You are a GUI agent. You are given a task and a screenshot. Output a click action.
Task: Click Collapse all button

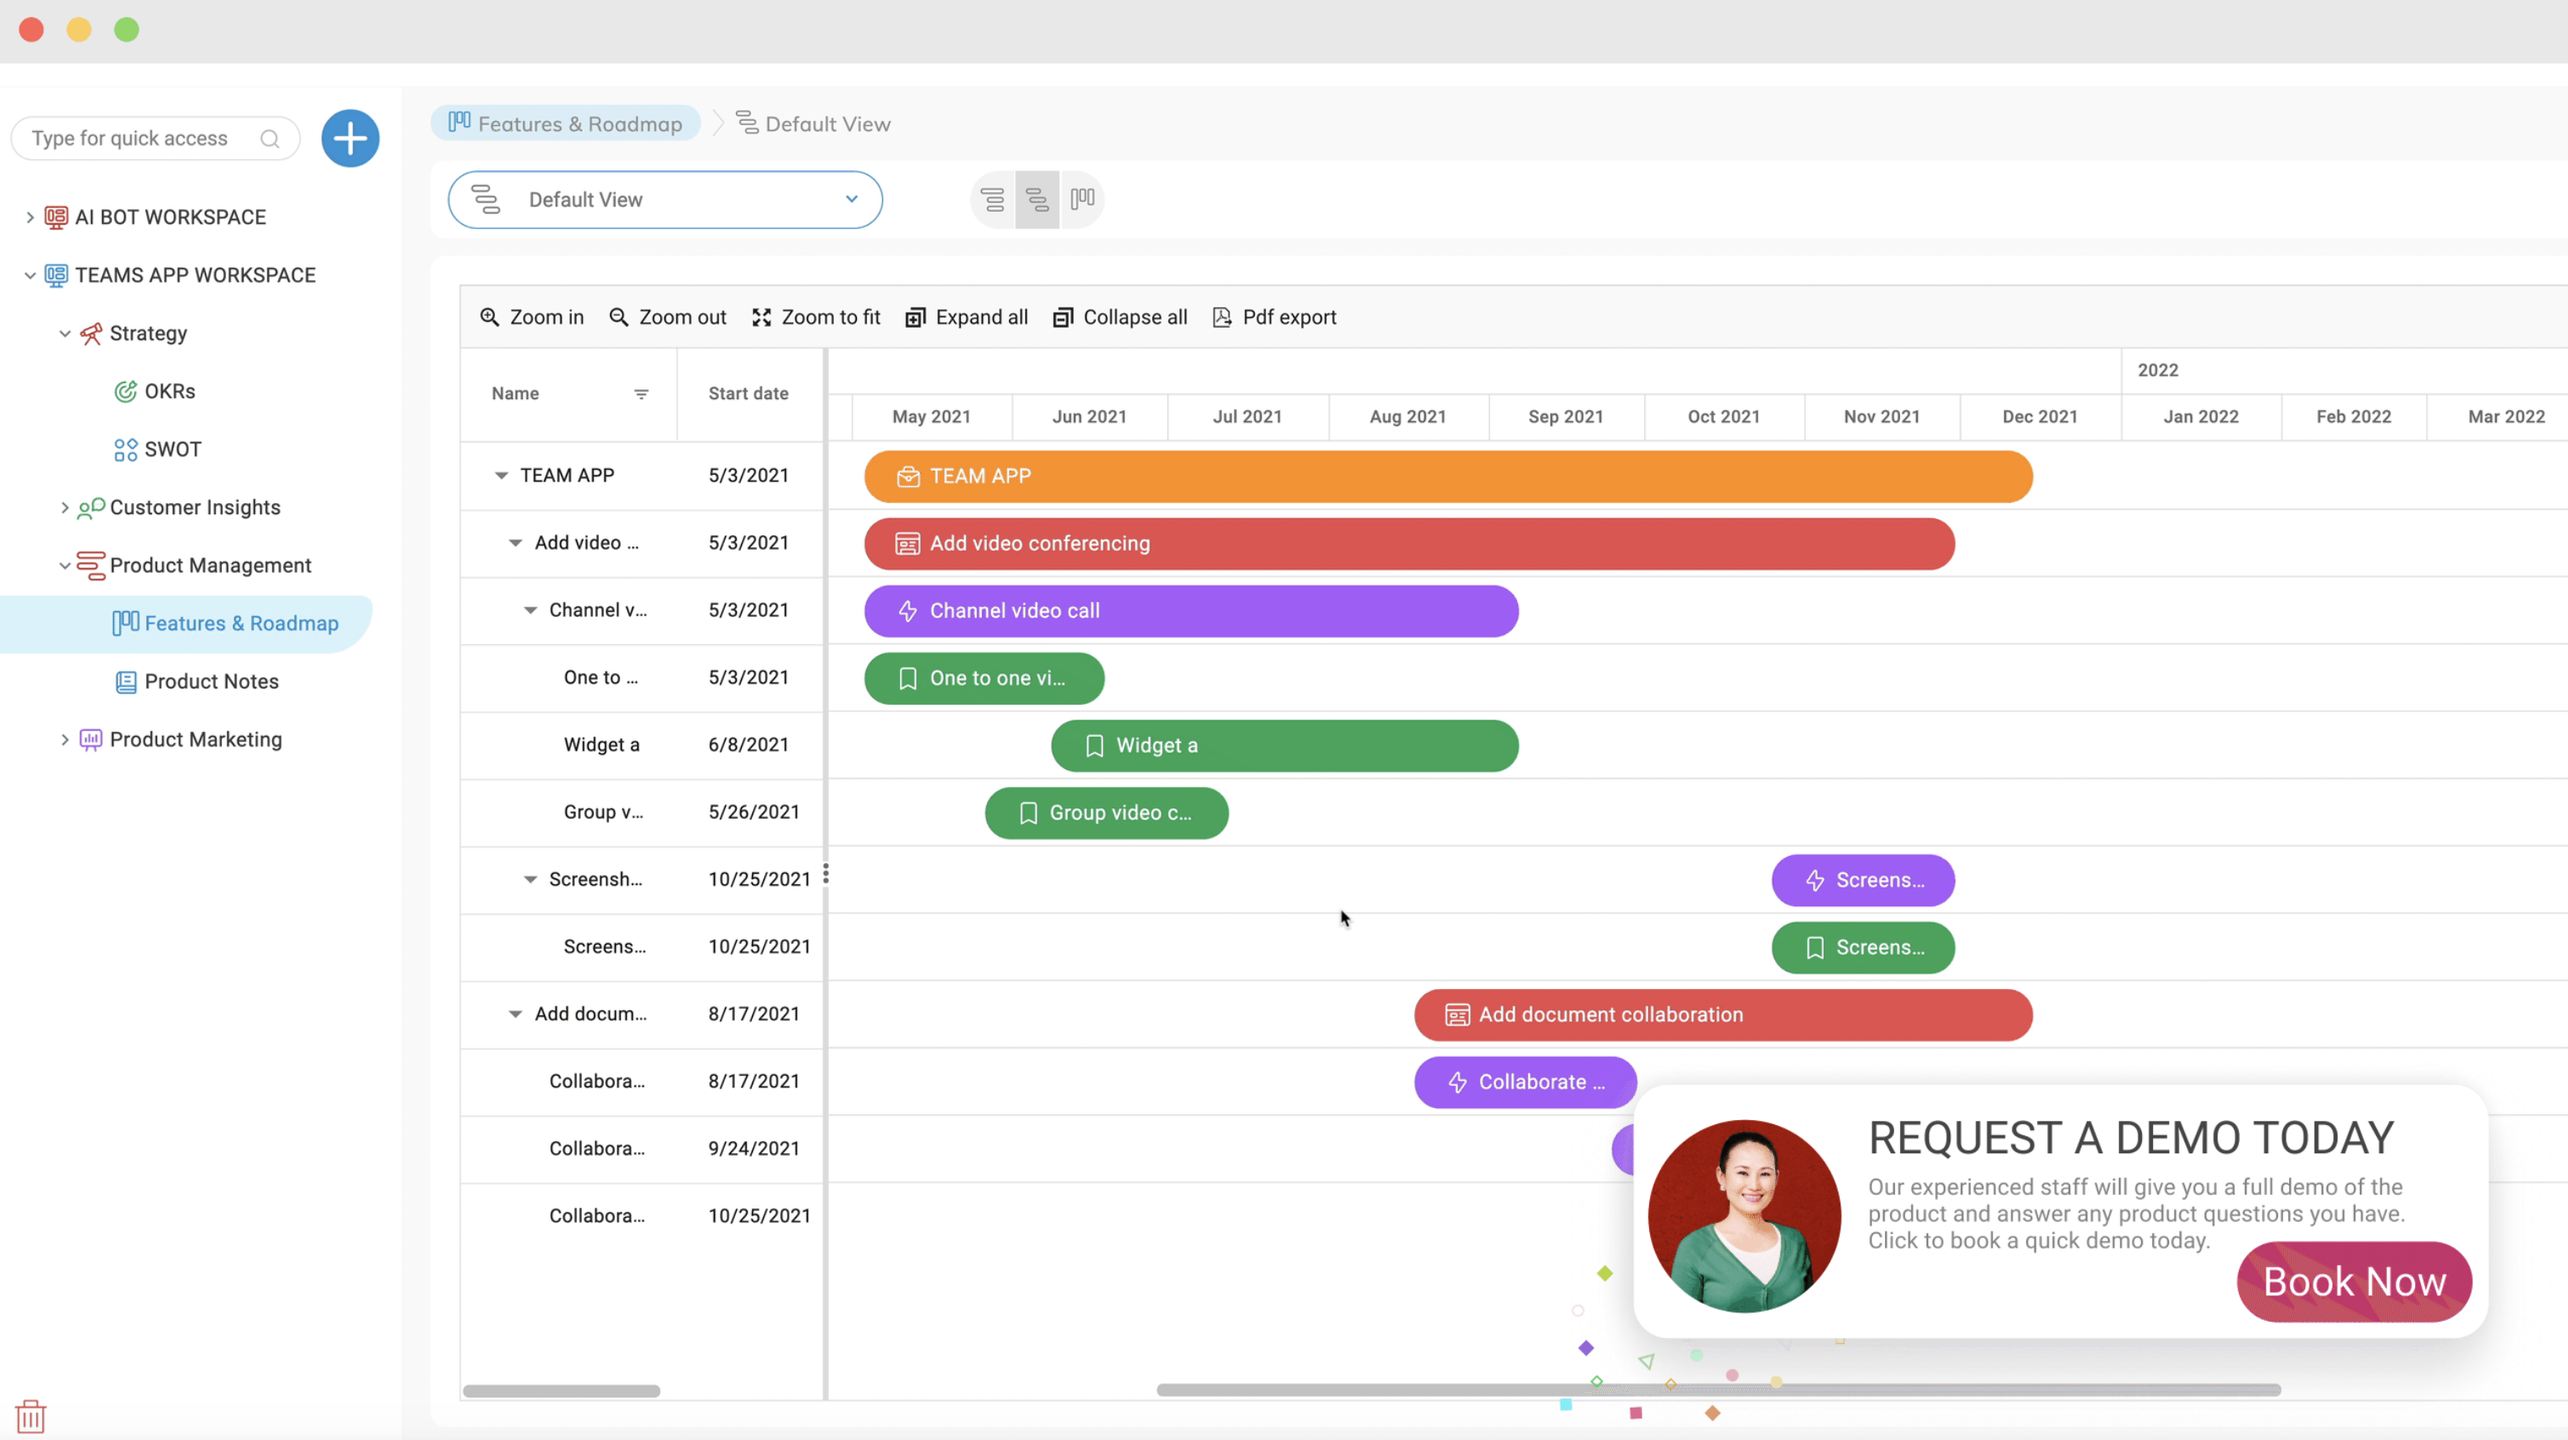coord(1120,317)
